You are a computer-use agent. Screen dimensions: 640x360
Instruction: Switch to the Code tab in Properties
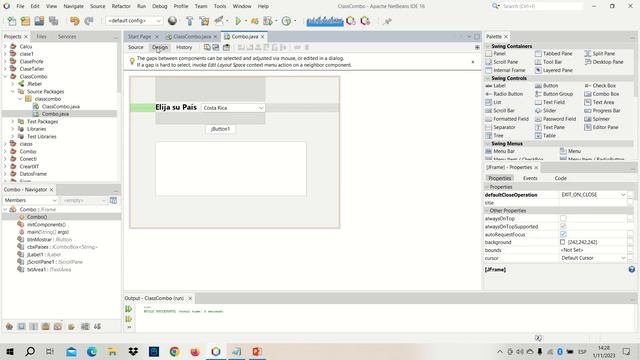[x=560, y=178]
